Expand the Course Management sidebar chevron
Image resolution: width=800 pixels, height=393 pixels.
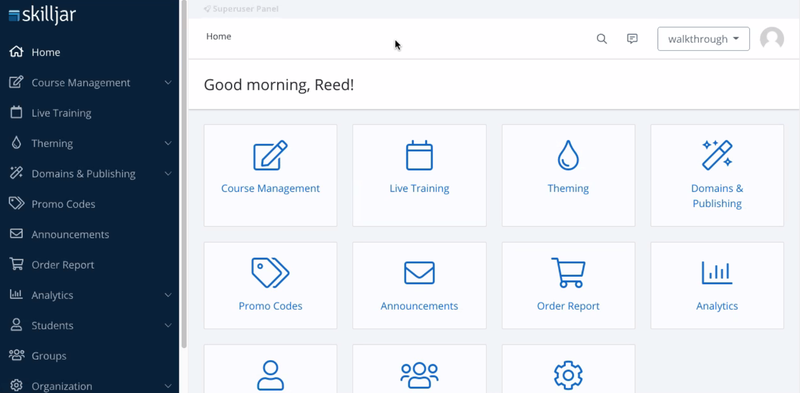[x=168, y=83]
